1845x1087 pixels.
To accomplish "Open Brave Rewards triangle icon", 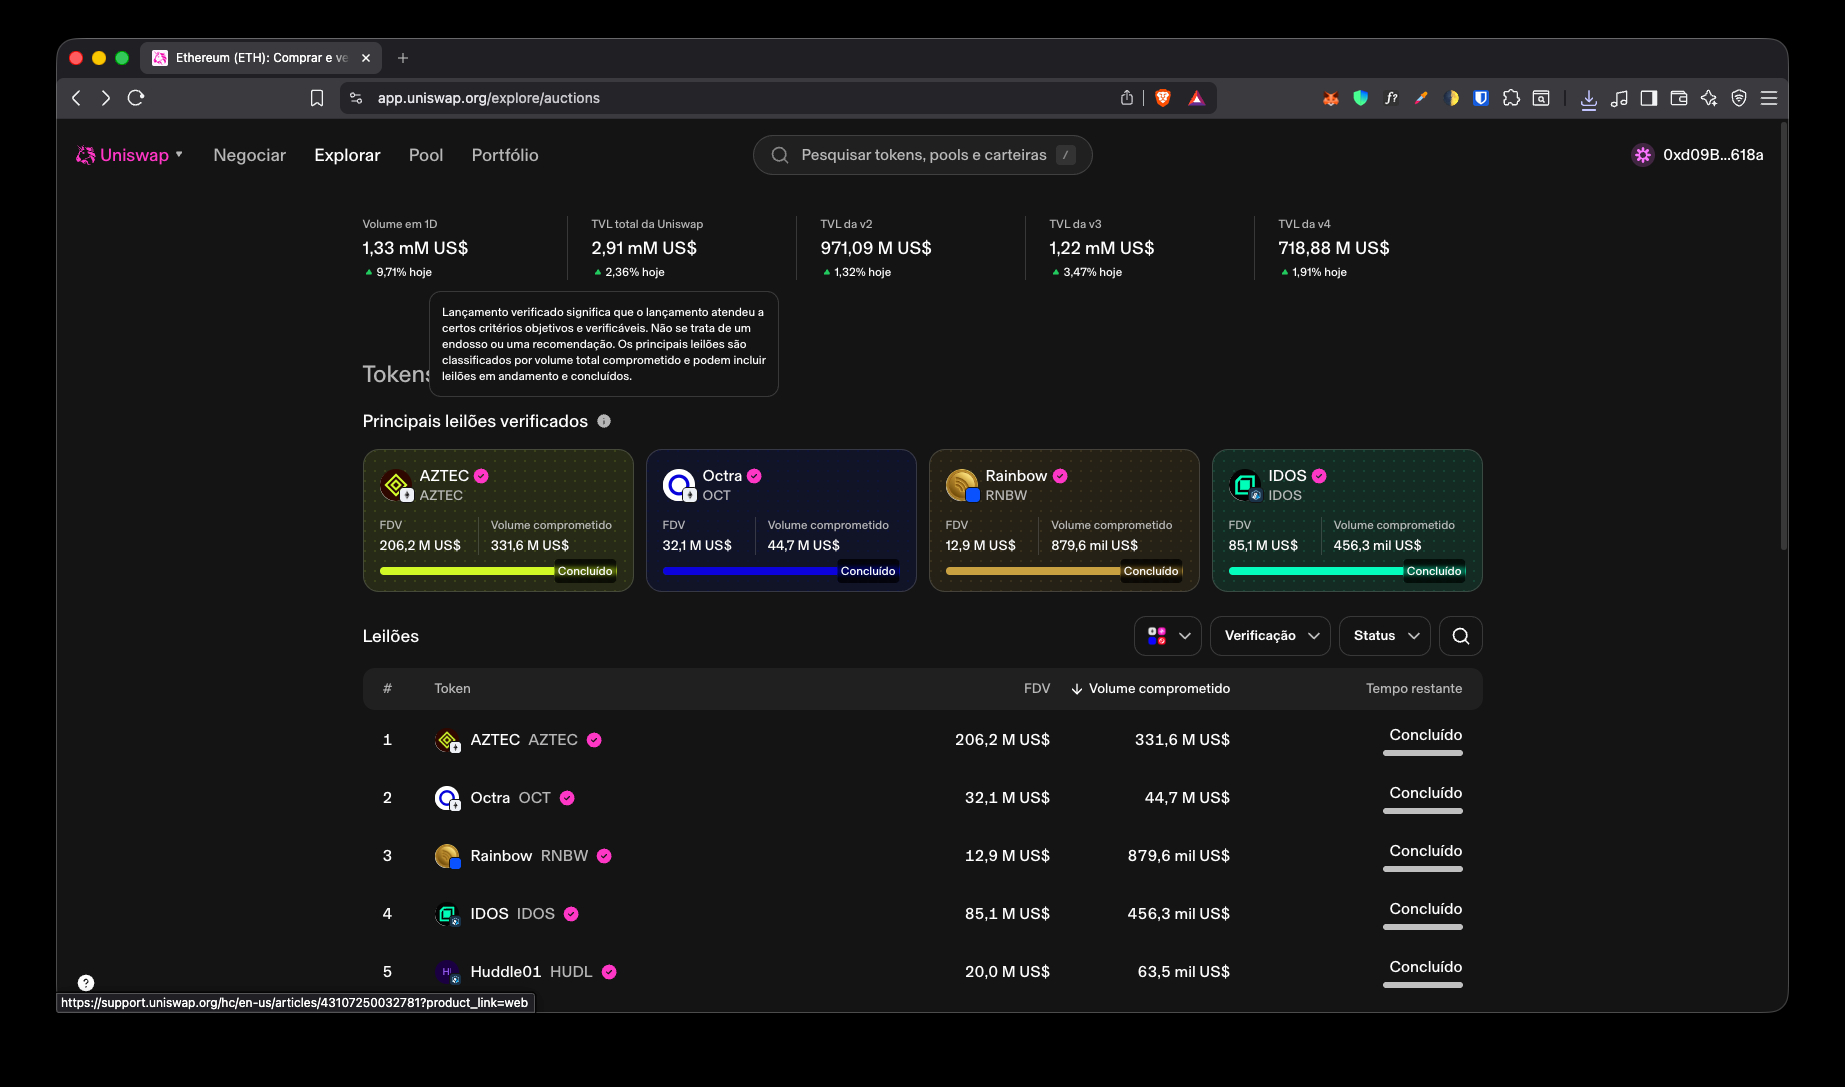I will [1196, 98].
